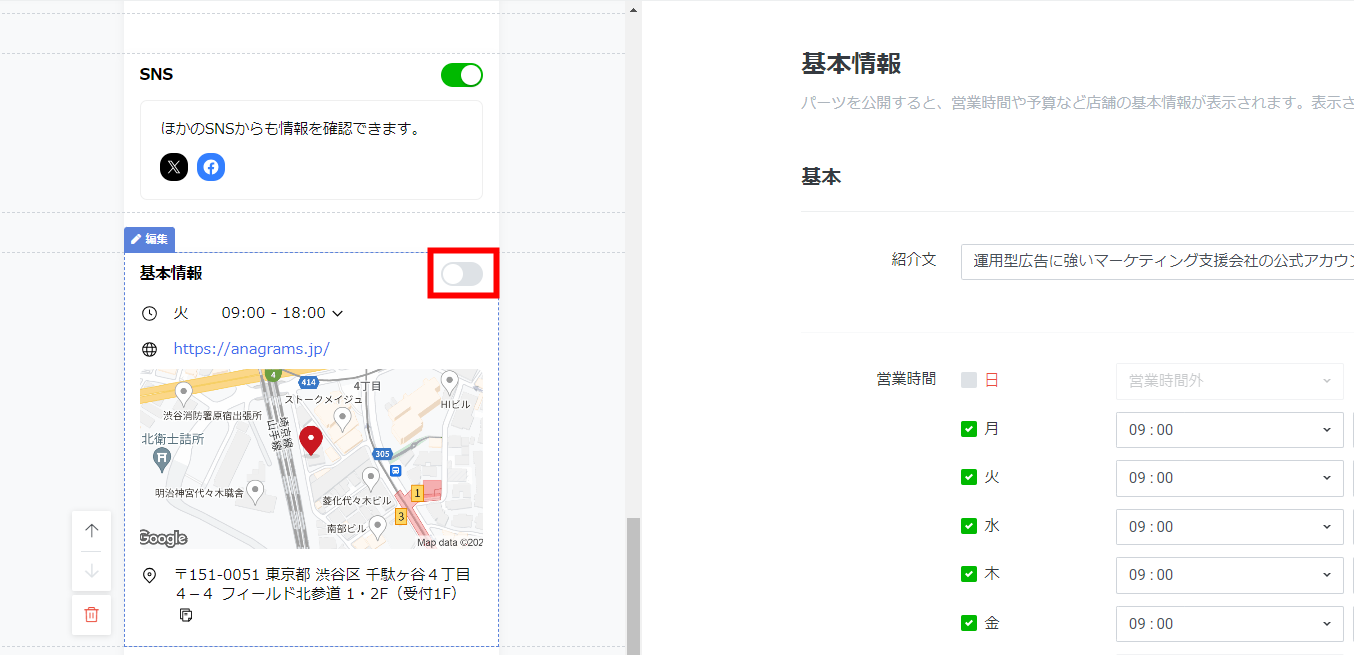Screen dimensions: 1354x655
Task: Disable the SNS toggle switch
Action: click(462, 75)
